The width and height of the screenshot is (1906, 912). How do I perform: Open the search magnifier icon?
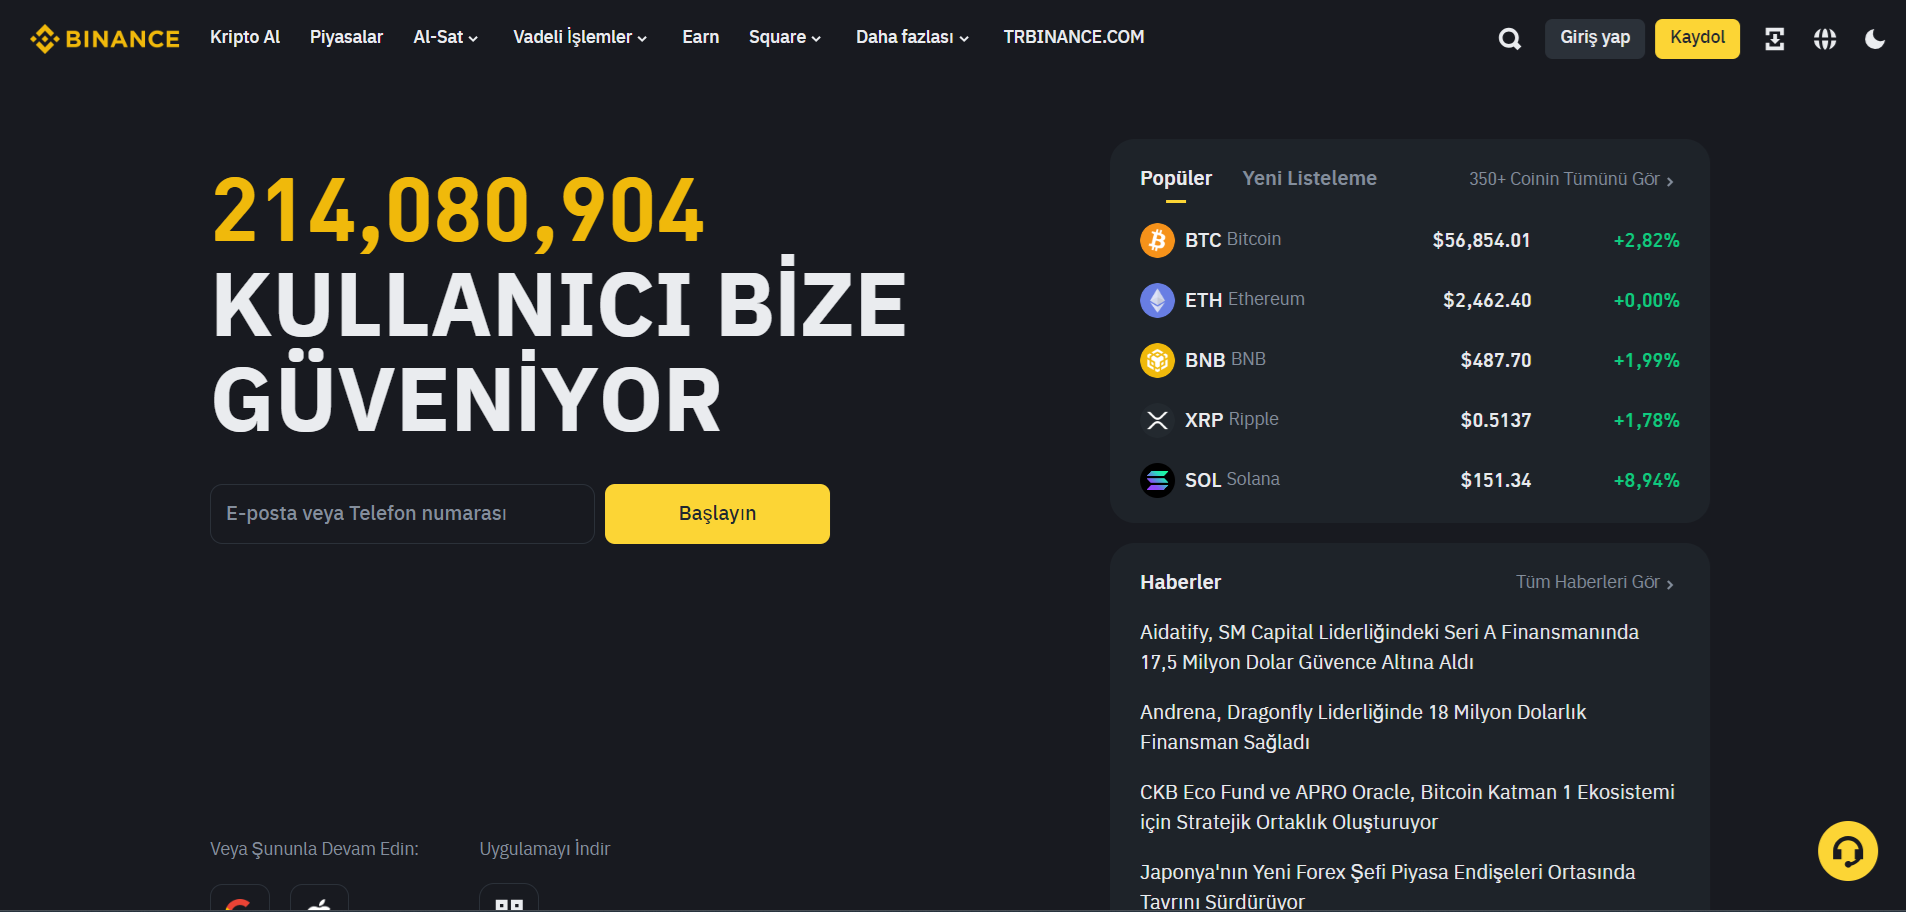1509,38
